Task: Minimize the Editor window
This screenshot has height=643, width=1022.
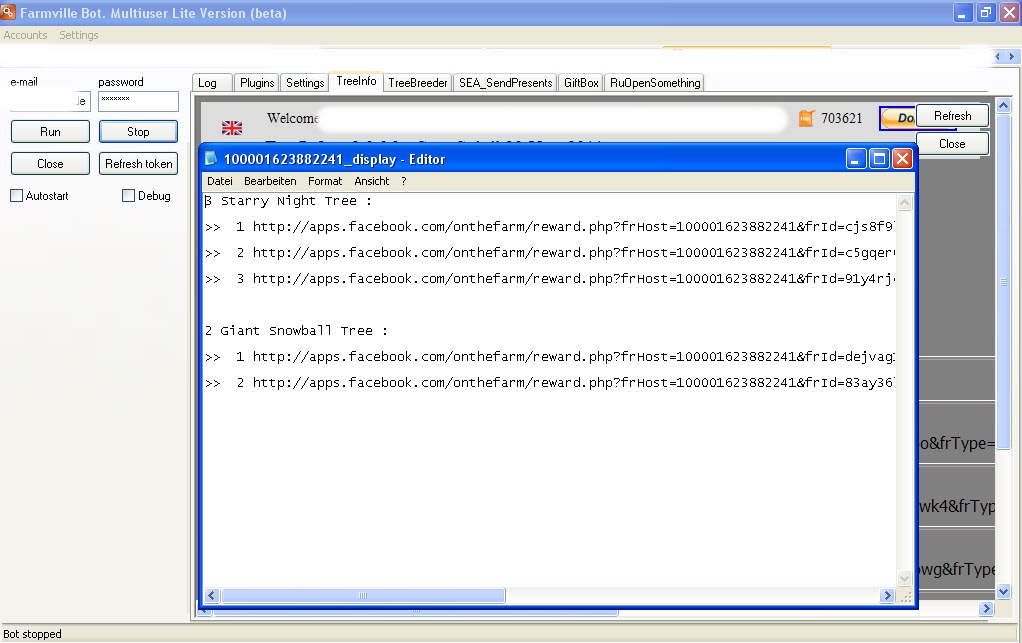Action: click(856, 158)
